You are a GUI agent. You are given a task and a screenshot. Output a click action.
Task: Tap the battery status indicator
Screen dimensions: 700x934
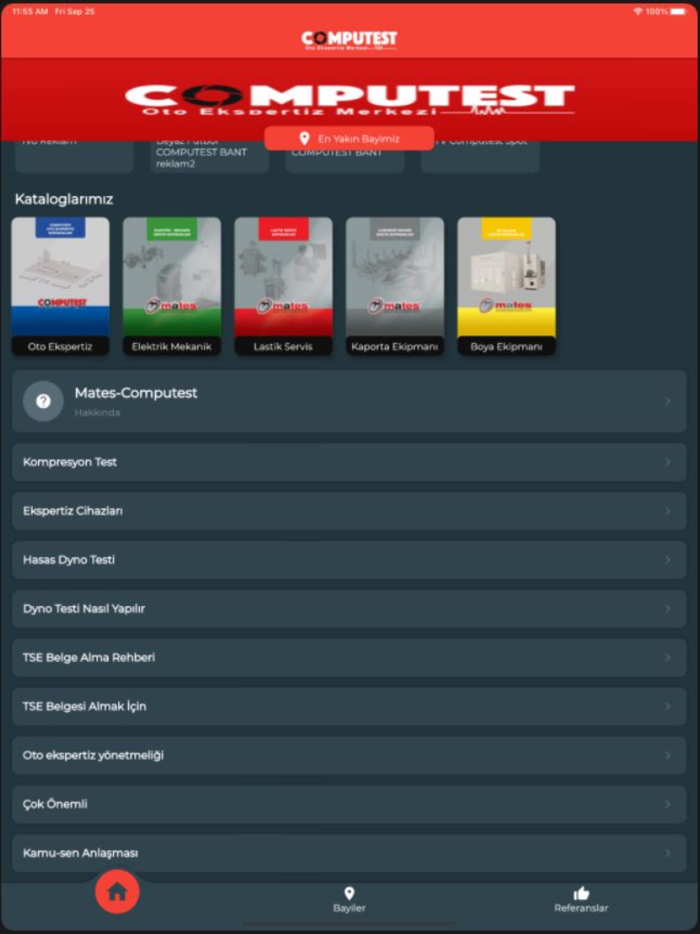pyautogui.click(x=679, y=11)
